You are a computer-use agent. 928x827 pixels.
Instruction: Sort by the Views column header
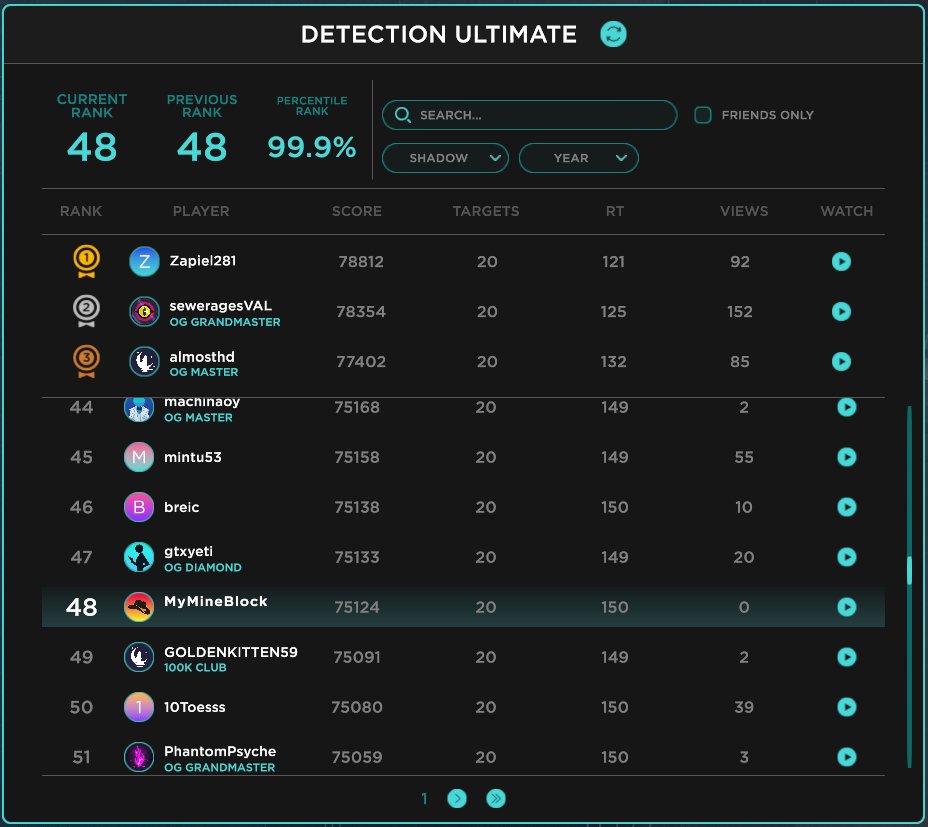pos(744,211)
